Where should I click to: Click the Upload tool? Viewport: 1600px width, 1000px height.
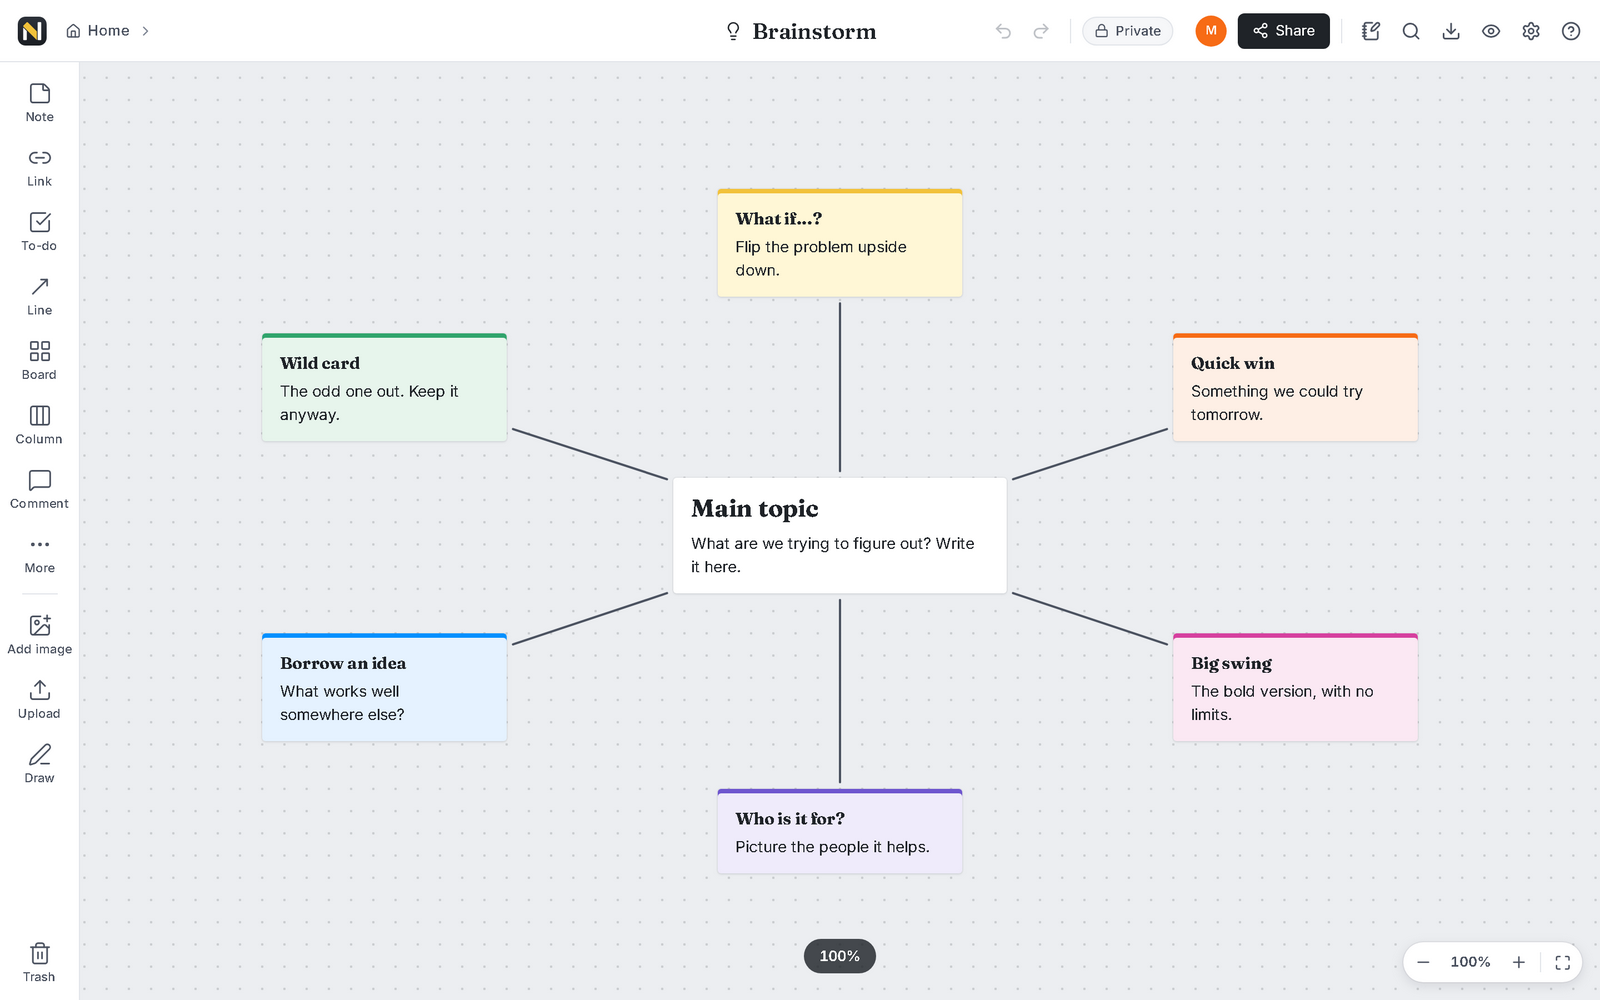coord(39,700)
